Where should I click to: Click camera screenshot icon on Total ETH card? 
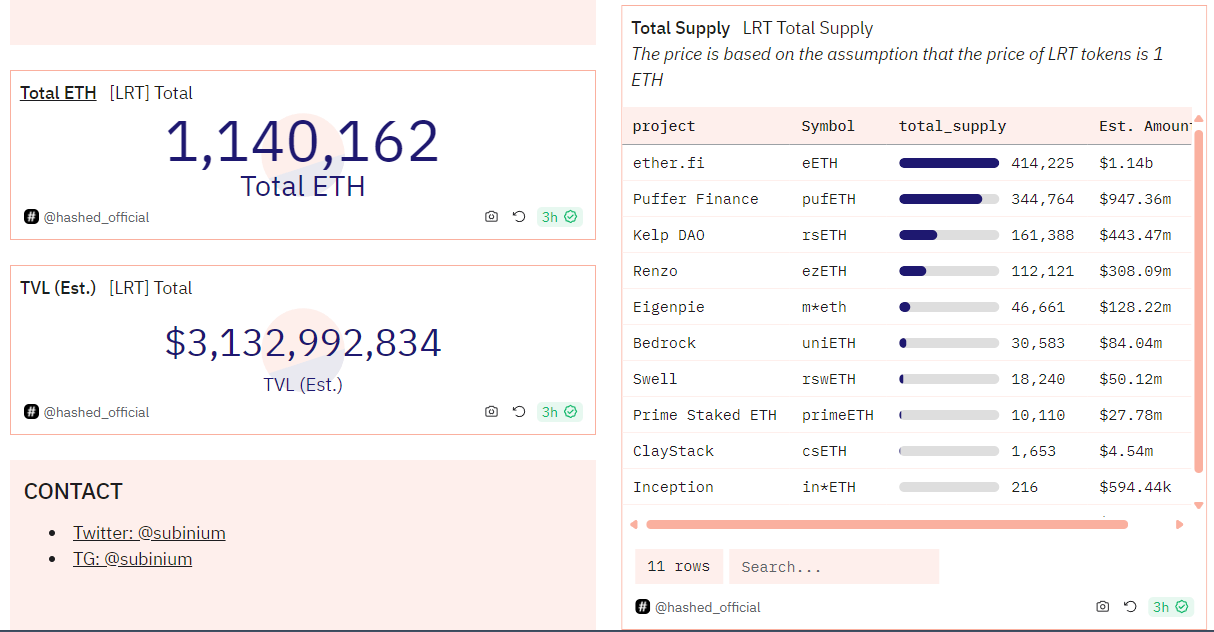[x=491, y=217]
